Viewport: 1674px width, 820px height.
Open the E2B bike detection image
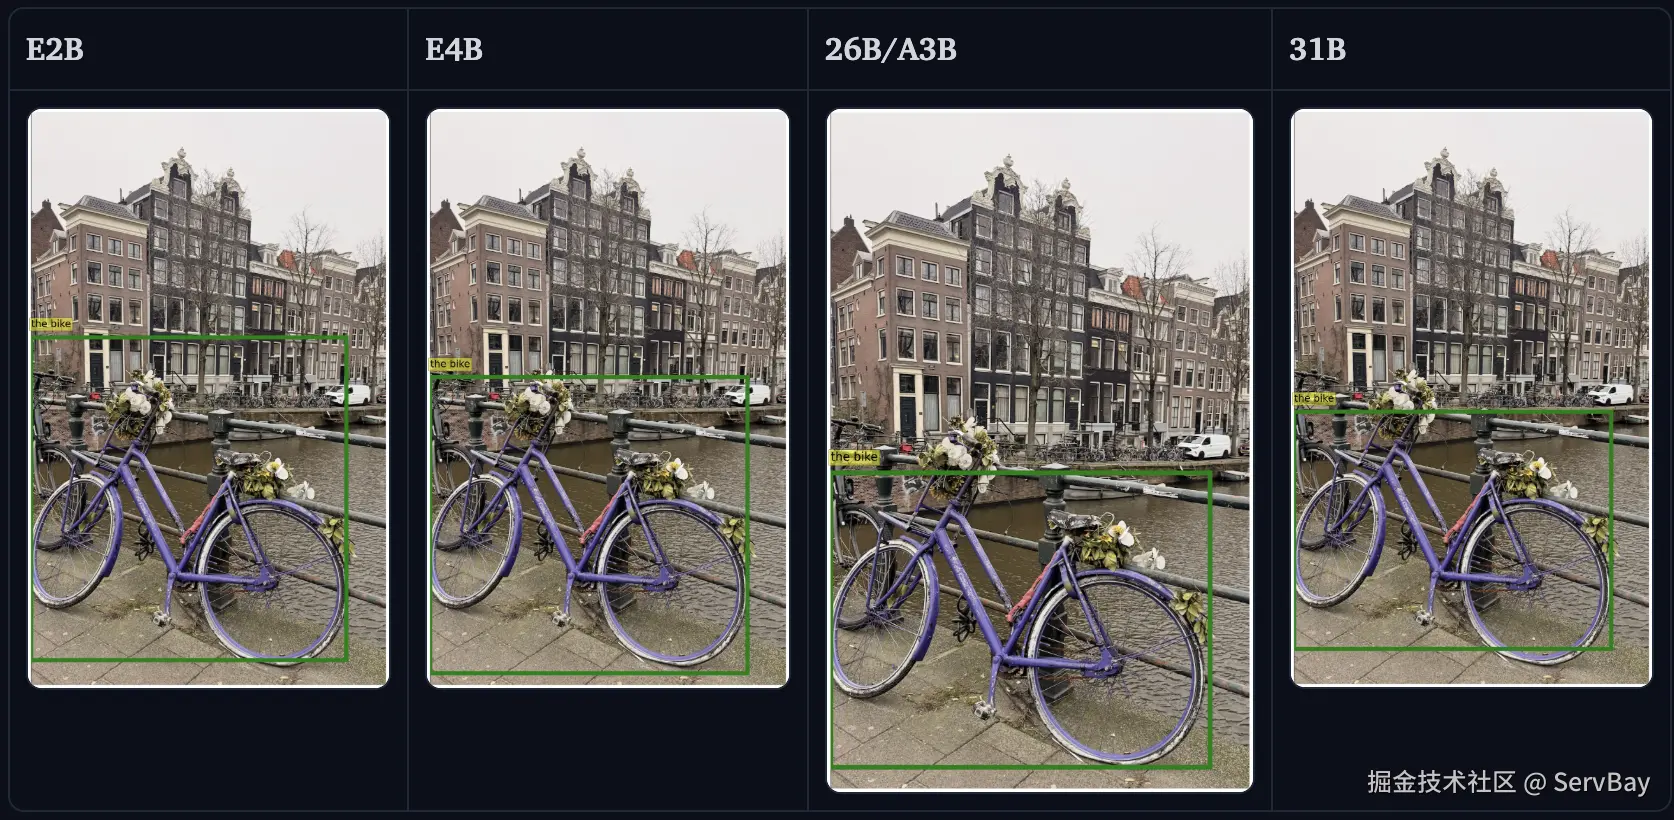pyautogui.click(x=208, y=398)
